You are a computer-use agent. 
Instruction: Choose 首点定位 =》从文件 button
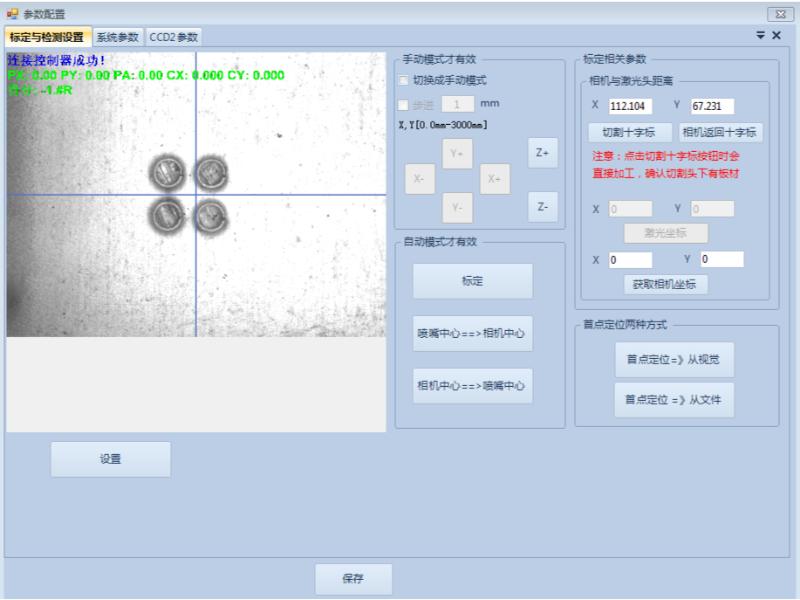pos(673,400)
